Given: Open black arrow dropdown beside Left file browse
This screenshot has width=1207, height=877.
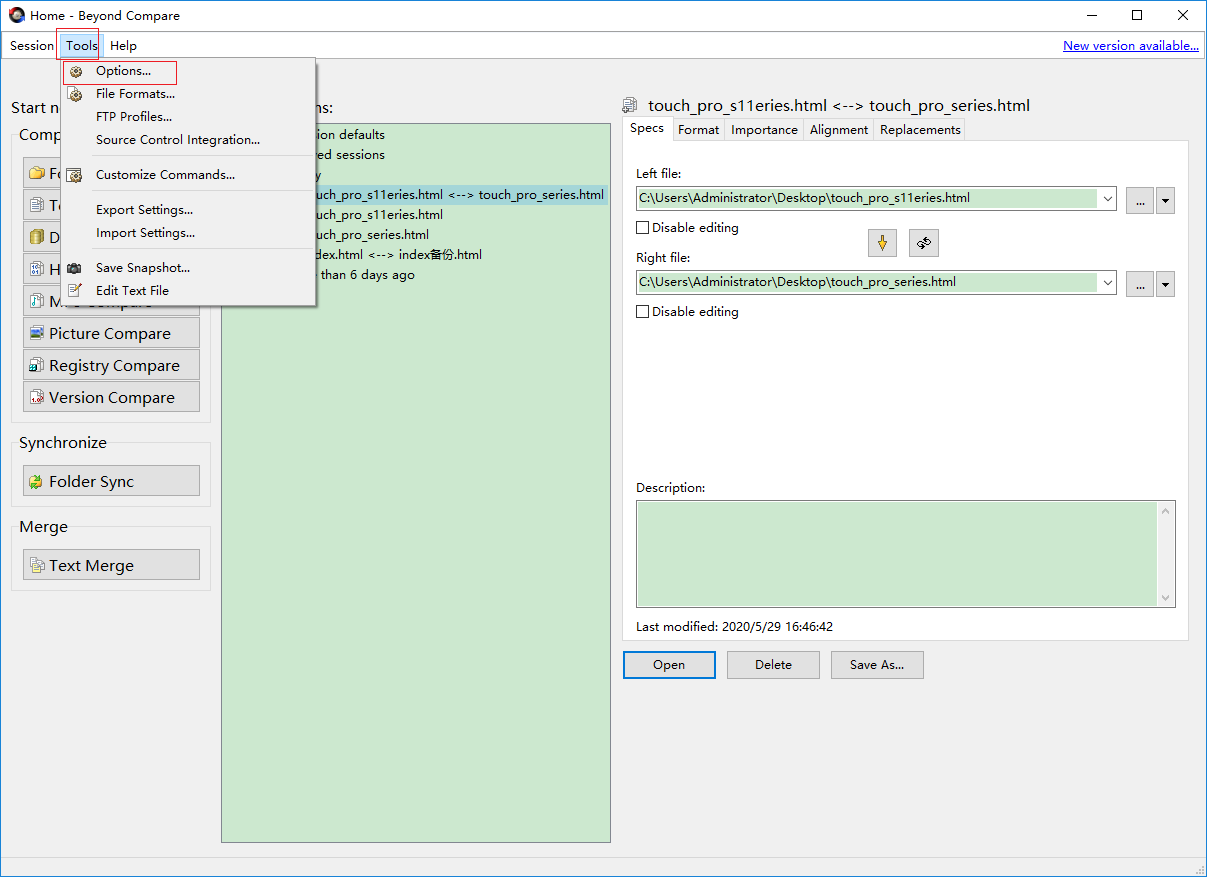Looking at the screenshot, I should (x=1165, y=200).
